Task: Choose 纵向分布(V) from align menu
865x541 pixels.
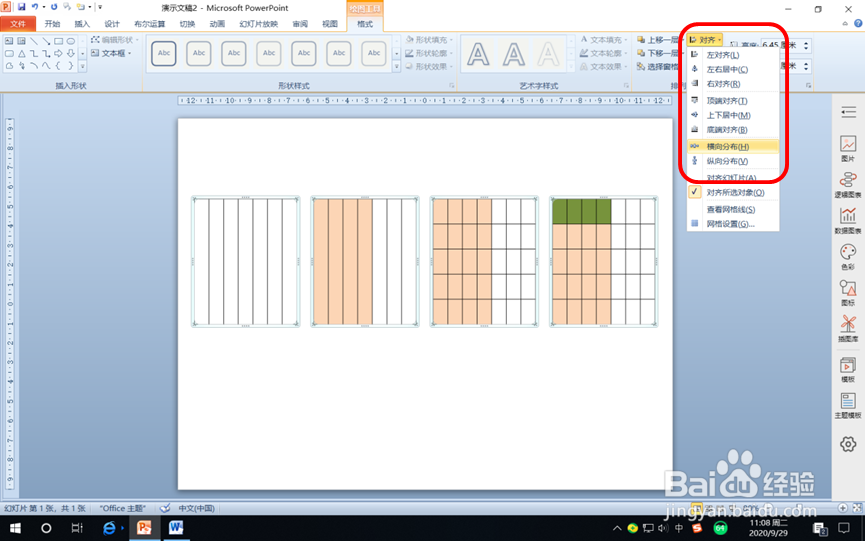Action: pos(733,161)
